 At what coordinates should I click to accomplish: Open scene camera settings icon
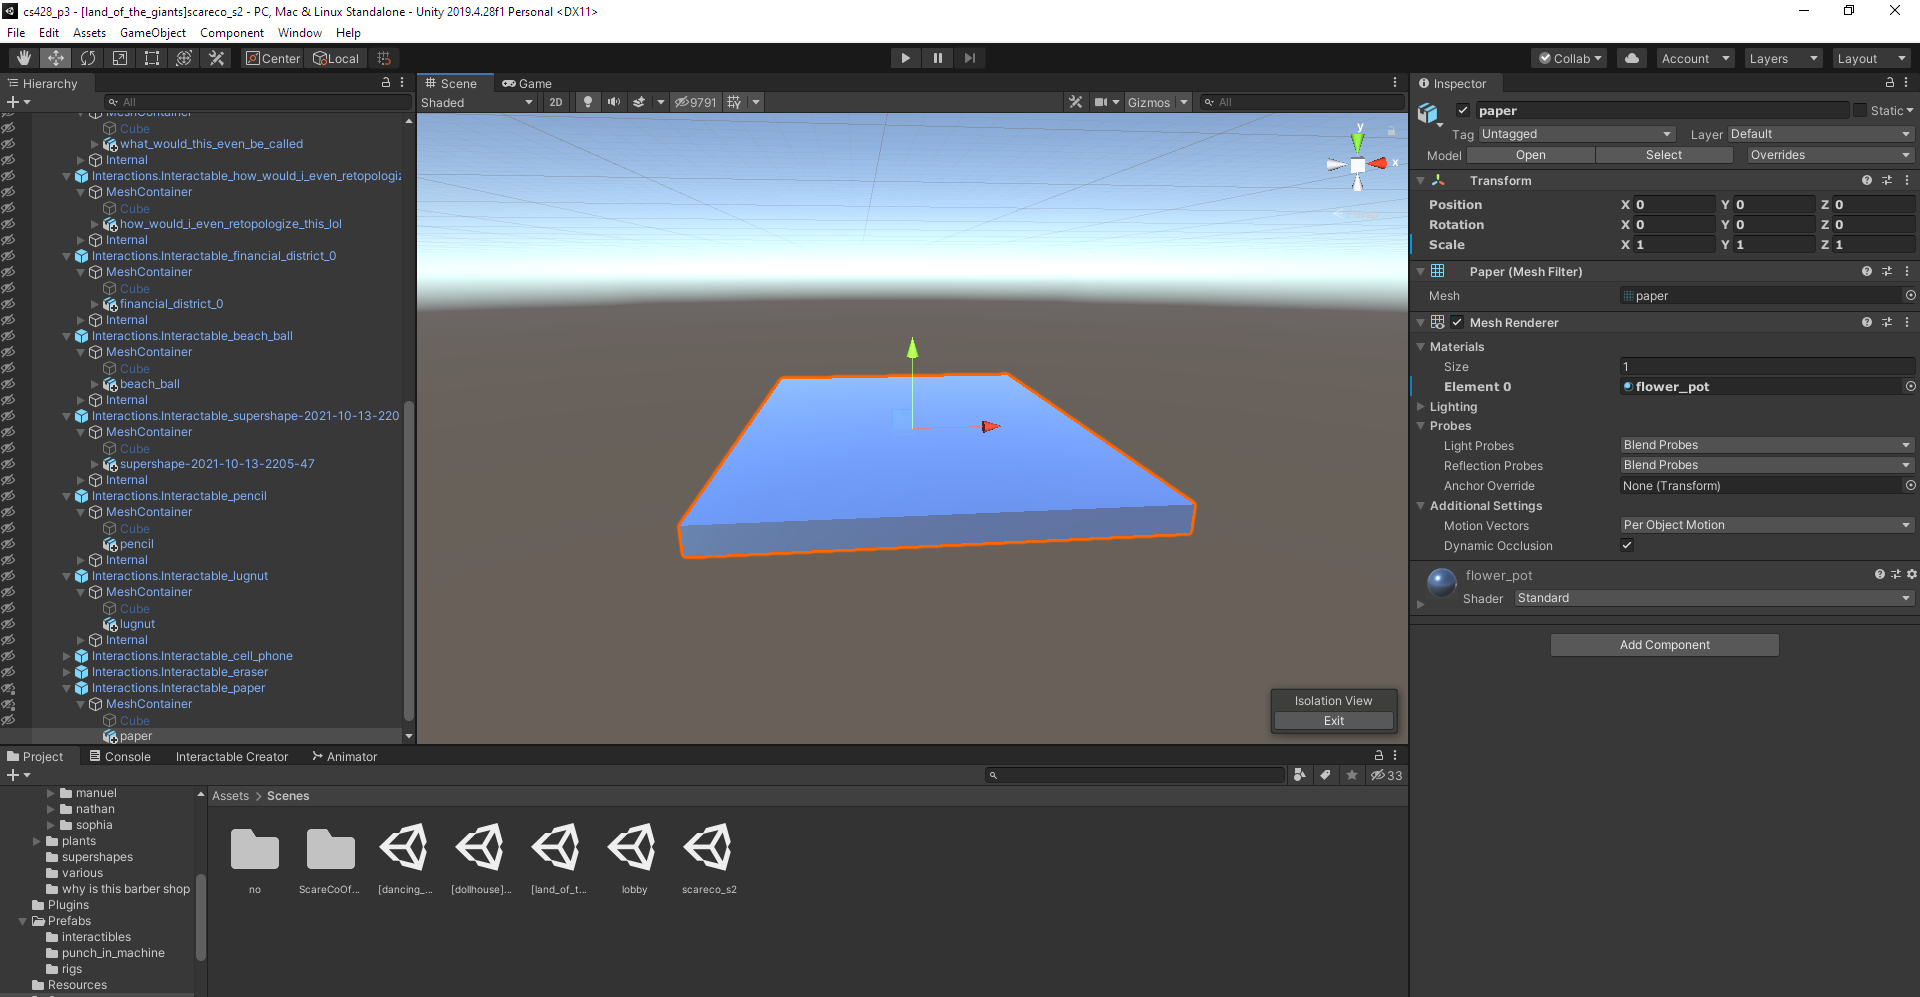pyautogui.click(x=1101, y=102)
